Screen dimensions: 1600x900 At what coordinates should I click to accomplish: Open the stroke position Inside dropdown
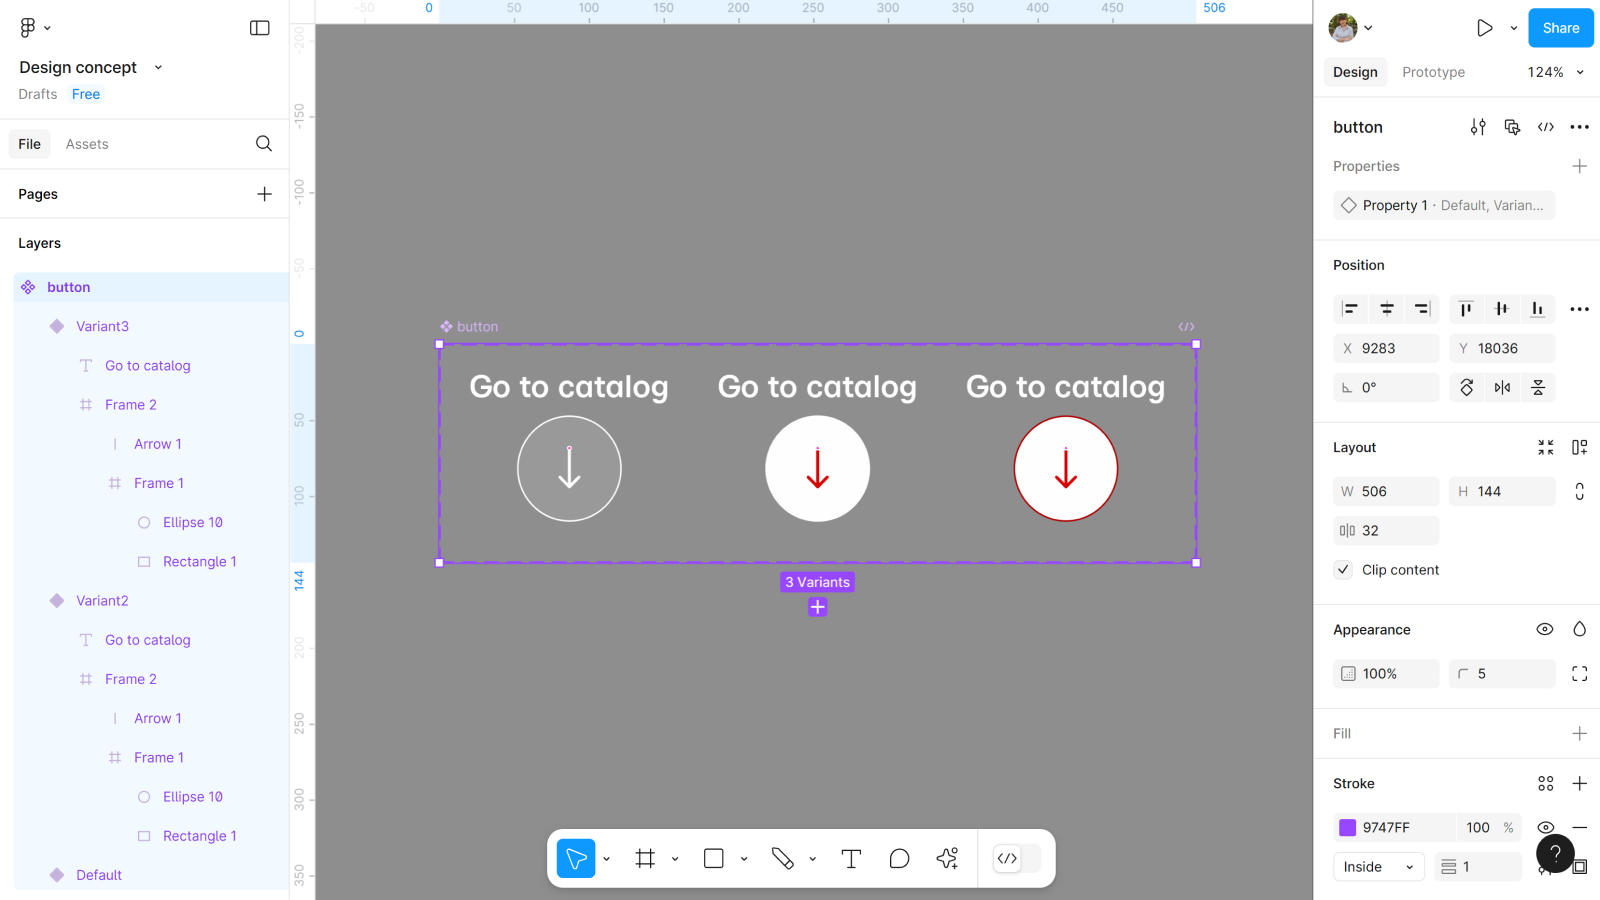1377,867
